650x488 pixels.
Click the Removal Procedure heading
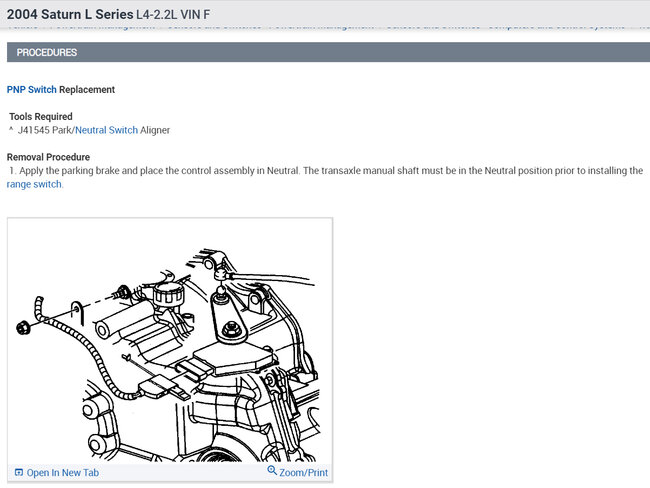48,157
